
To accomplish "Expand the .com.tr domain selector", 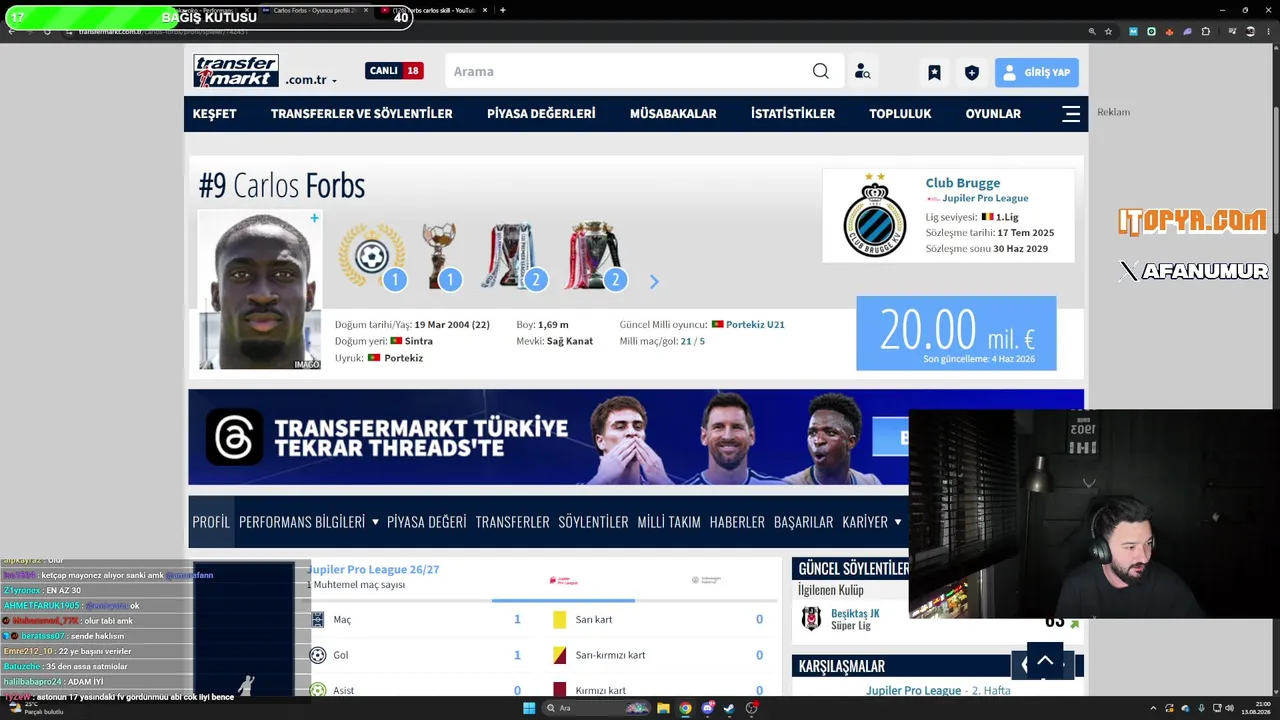I will pyautogui.click(x=311, y=80).
